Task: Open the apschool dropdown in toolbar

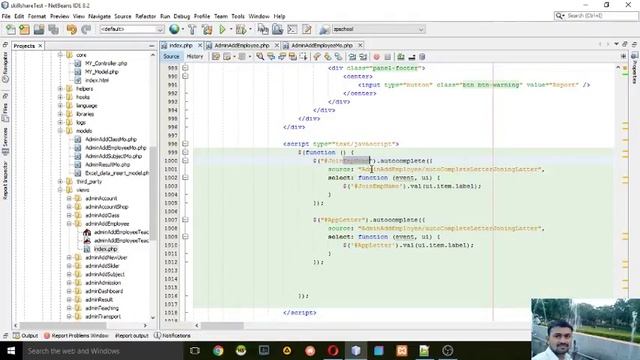Action: [378, 29]
